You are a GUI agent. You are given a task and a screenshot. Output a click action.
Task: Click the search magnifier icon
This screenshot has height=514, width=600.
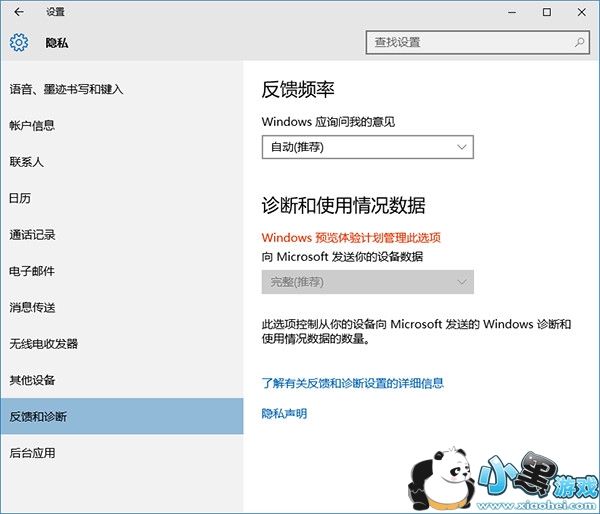click(x=579, y=42)
